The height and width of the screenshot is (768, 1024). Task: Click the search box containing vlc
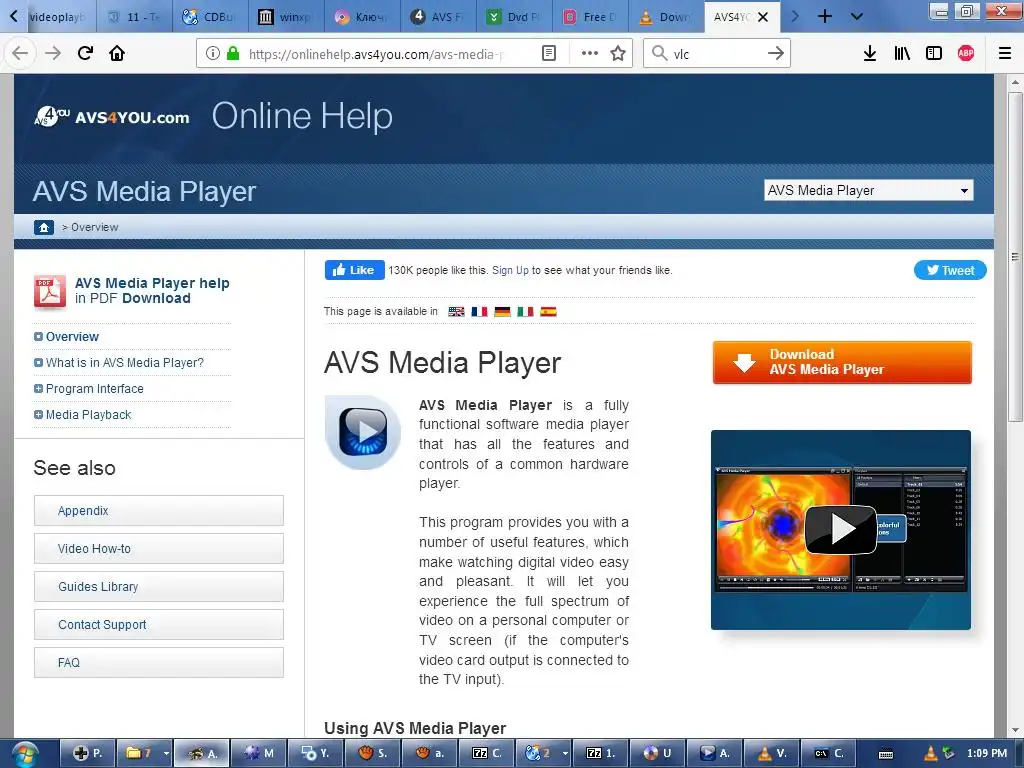718,54
